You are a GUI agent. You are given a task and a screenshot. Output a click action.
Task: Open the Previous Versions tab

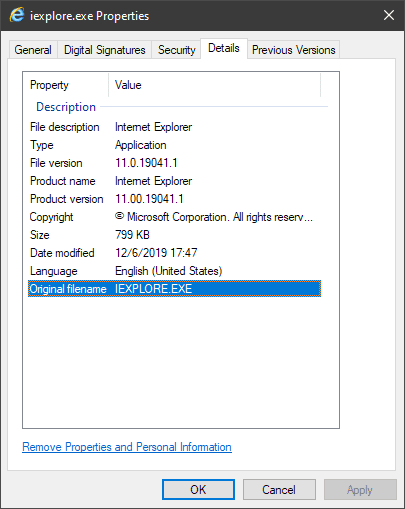293,50
